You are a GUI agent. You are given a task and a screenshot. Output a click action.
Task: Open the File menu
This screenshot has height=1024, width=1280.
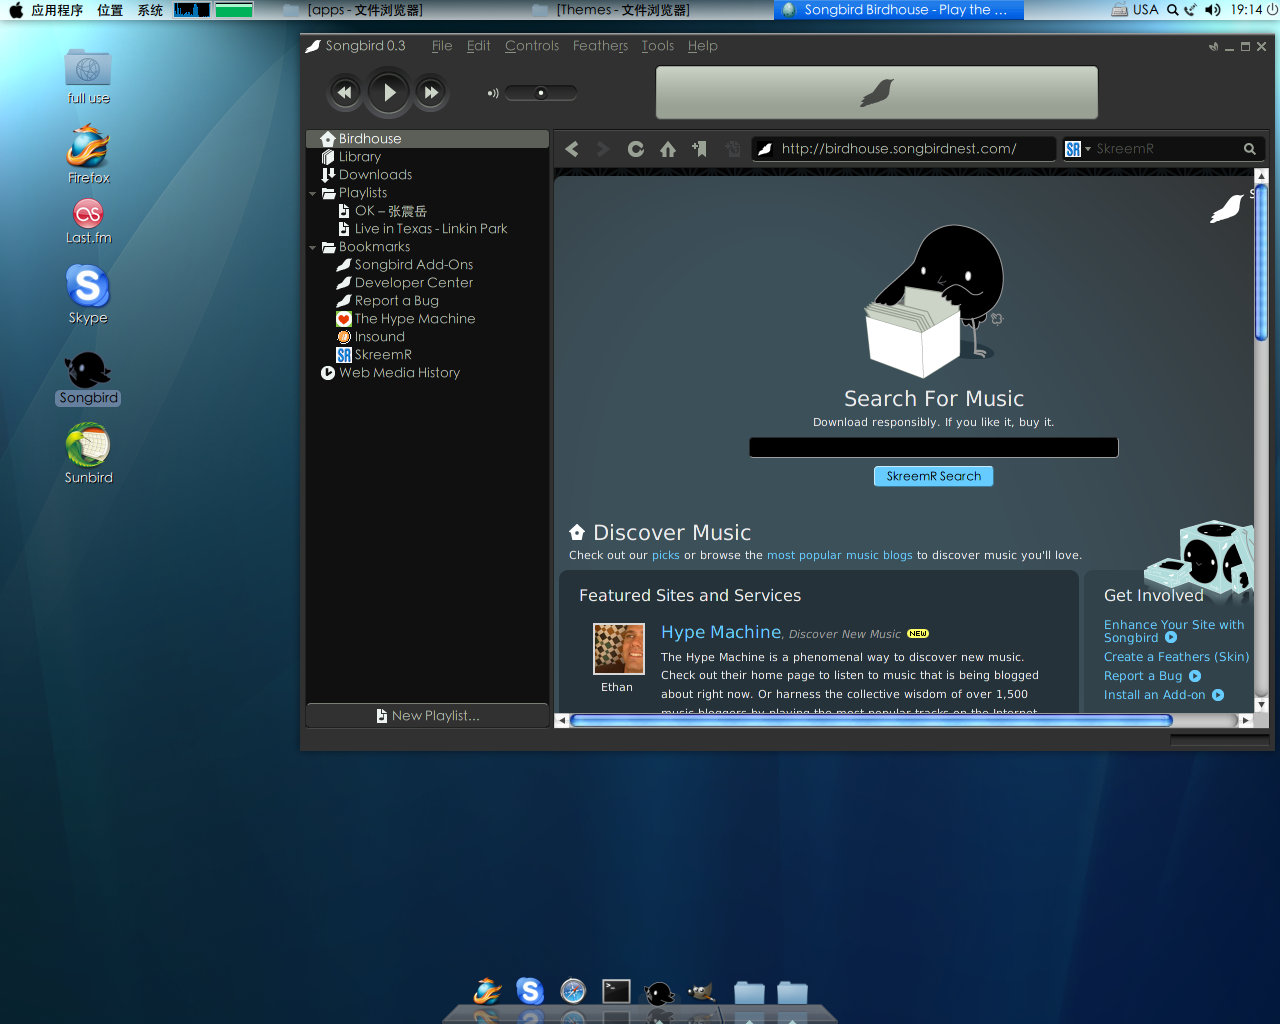click(x=442, y=46)
